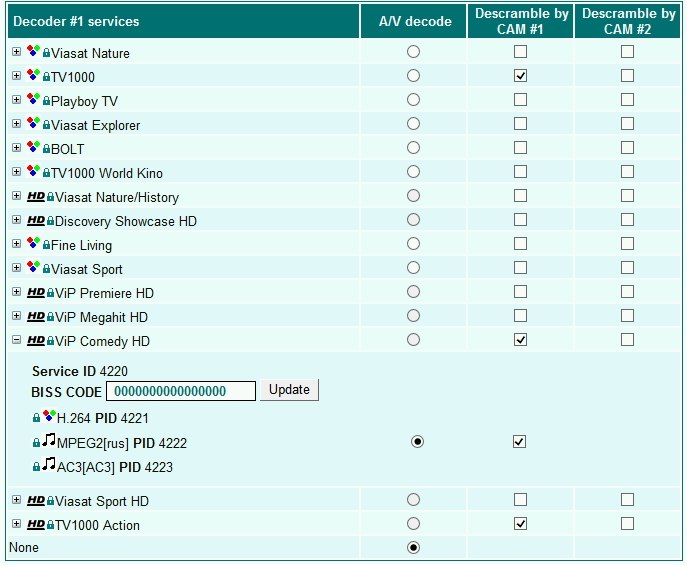Select A/V decode for TV1000 World Kino
The width and height of the screenshot is (687, 565).
[413, 172]
